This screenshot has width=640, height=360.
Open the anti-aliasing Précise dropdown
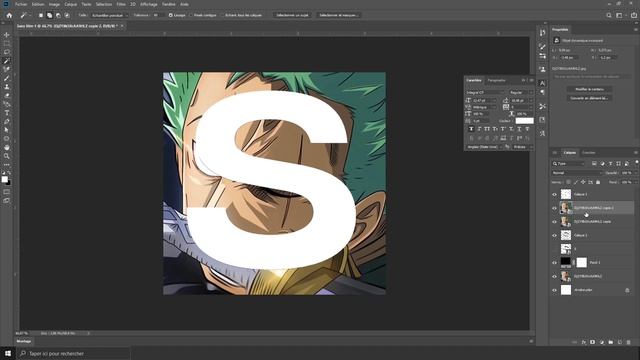point(522,147)
